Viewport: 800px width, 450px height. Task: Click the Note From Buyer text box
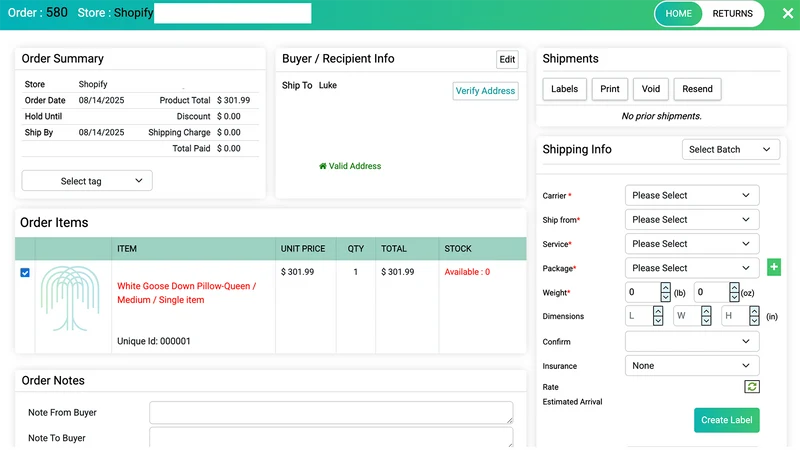331,412
